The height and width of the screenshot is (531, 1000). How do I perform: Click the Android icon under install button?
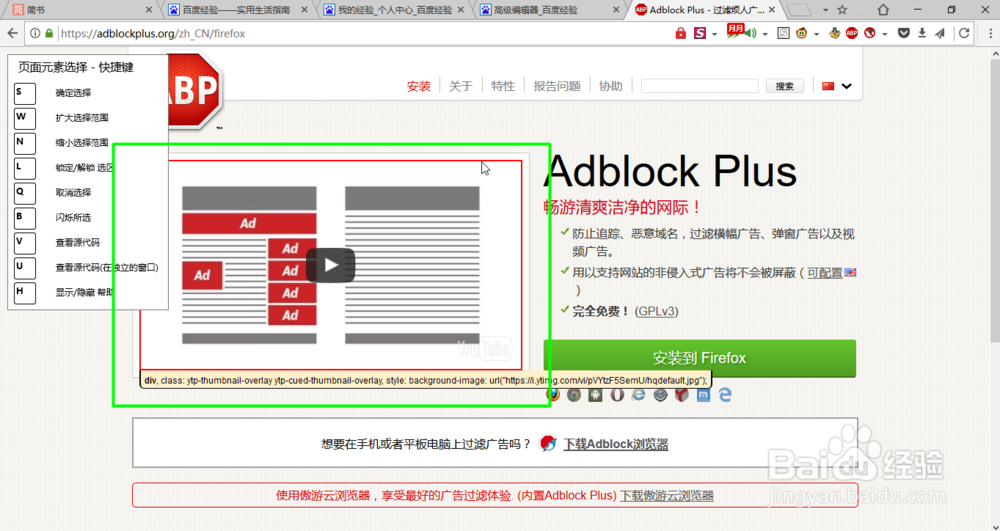click(x=596, y=395)
